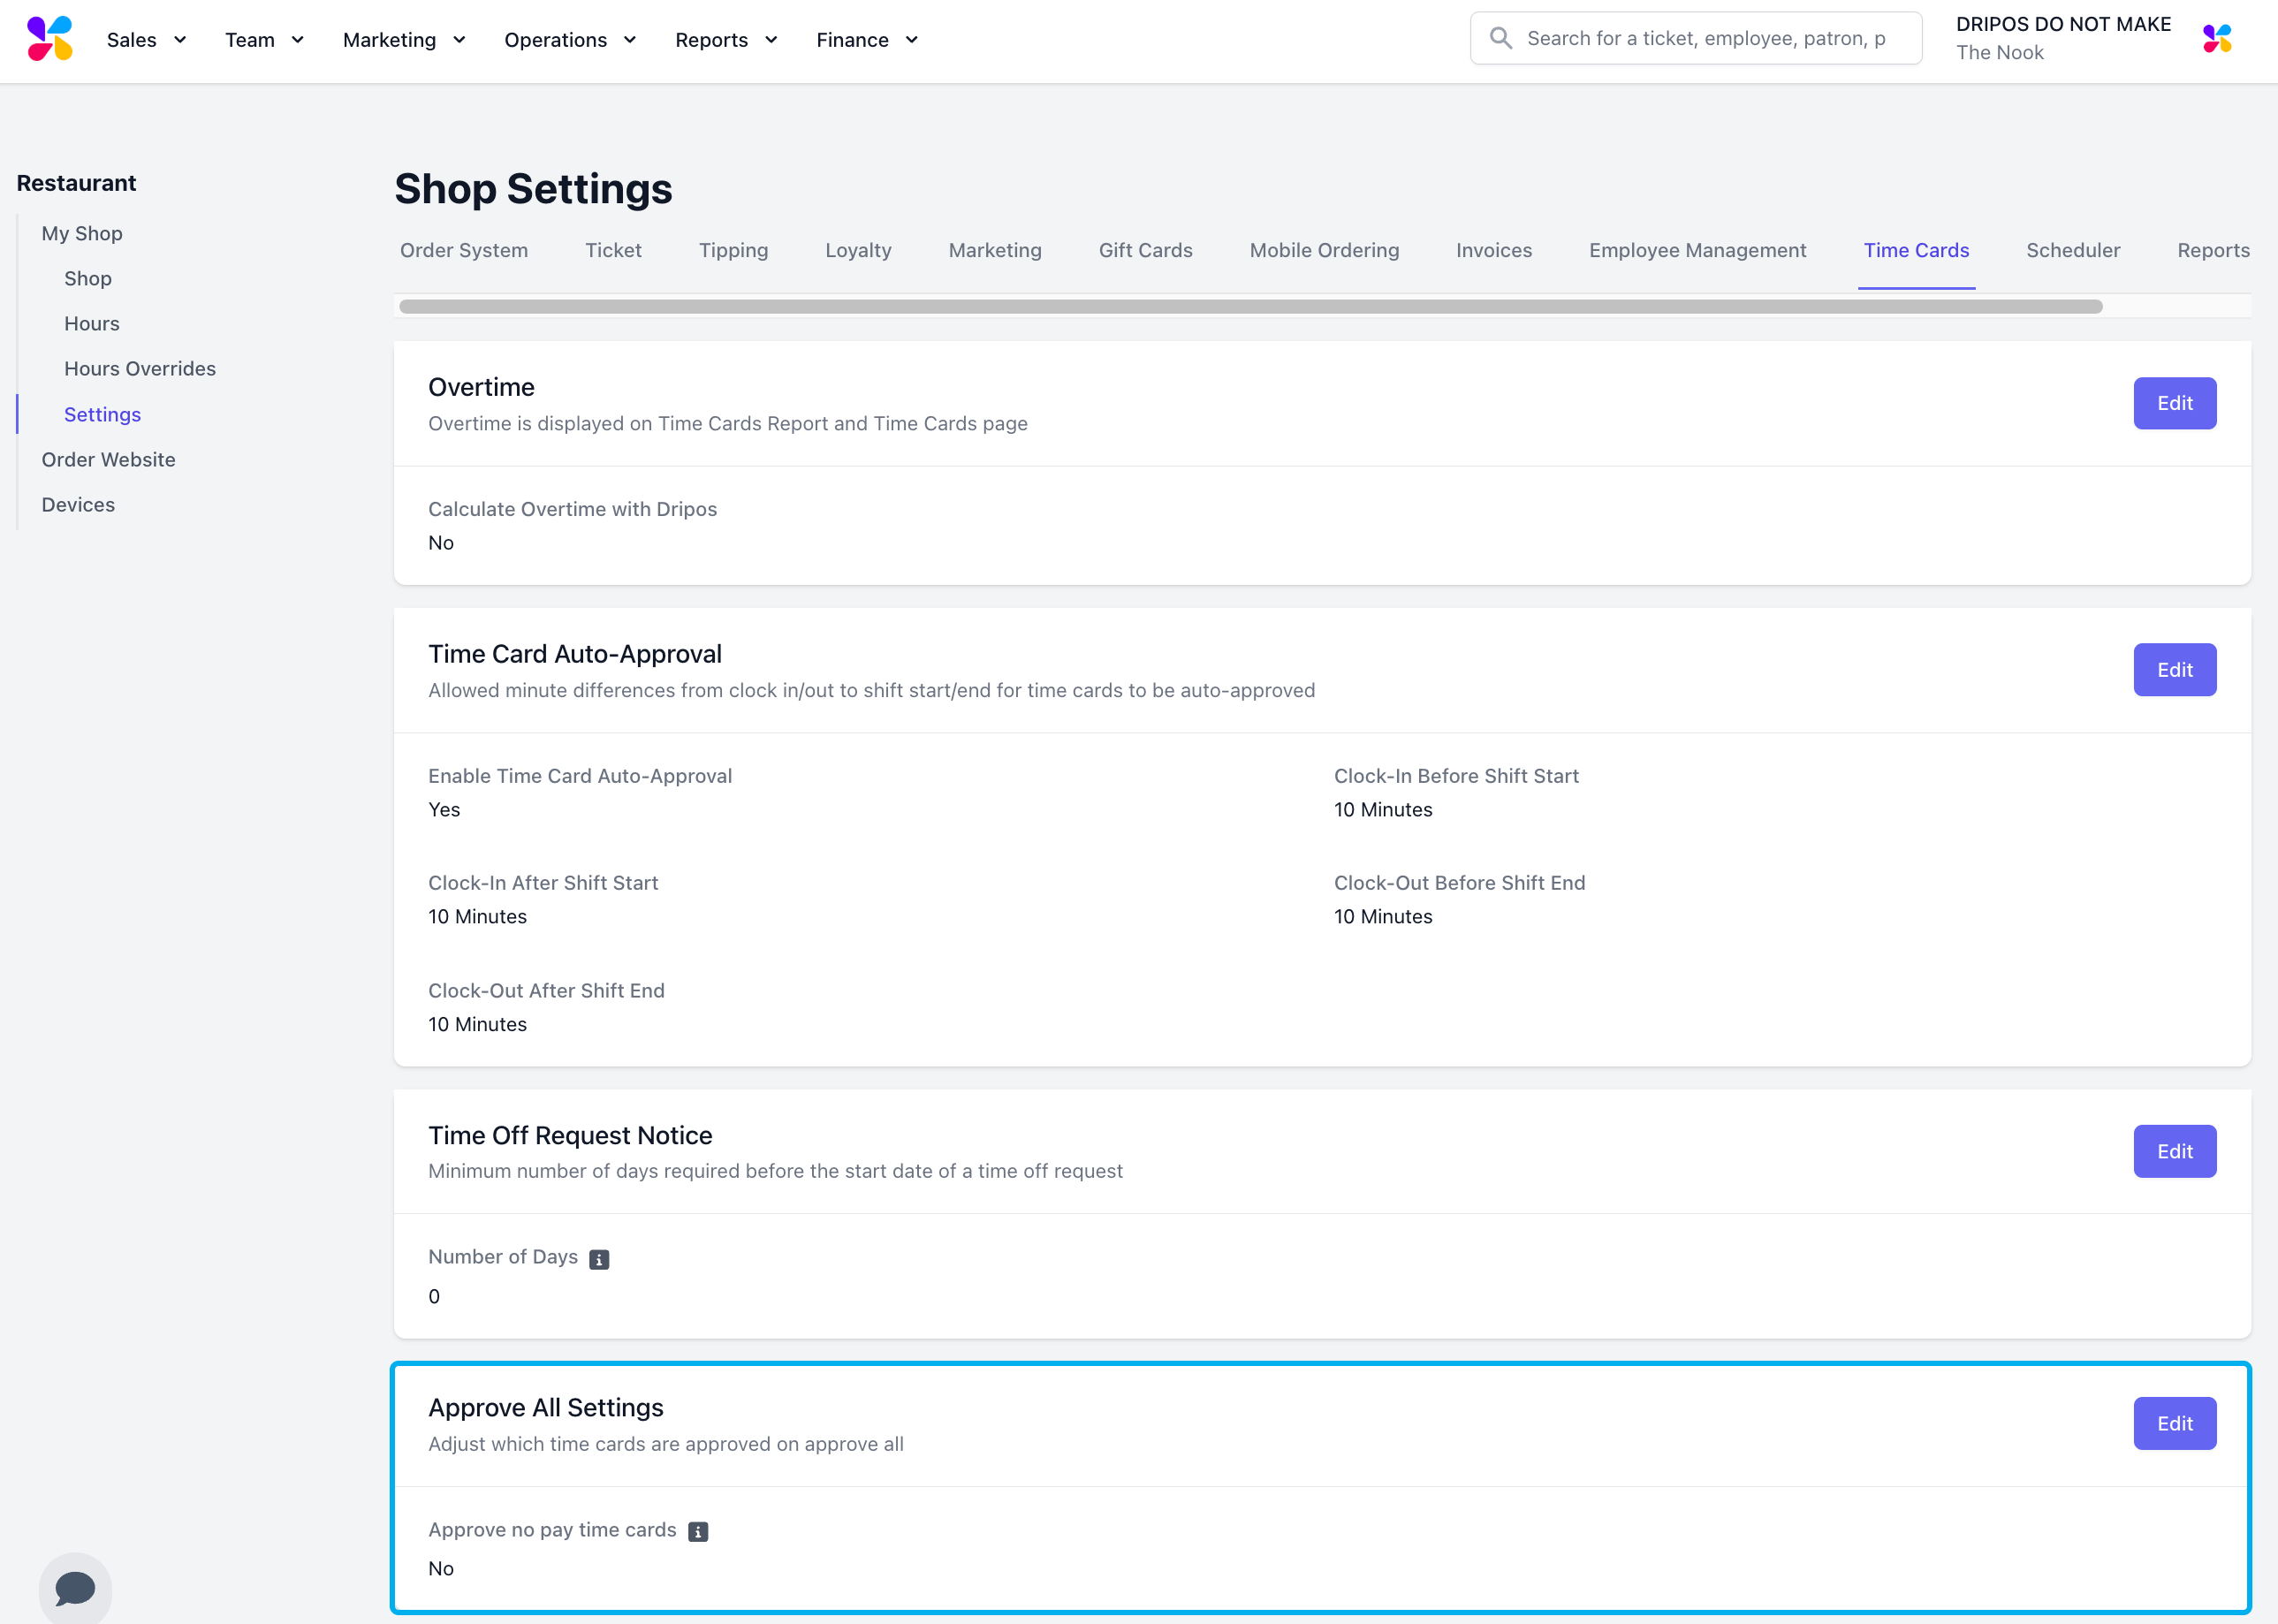This screenshot has height=1624, width=2278.
Task: Click Edit for Approve All Settings
Action: 2174,1423
